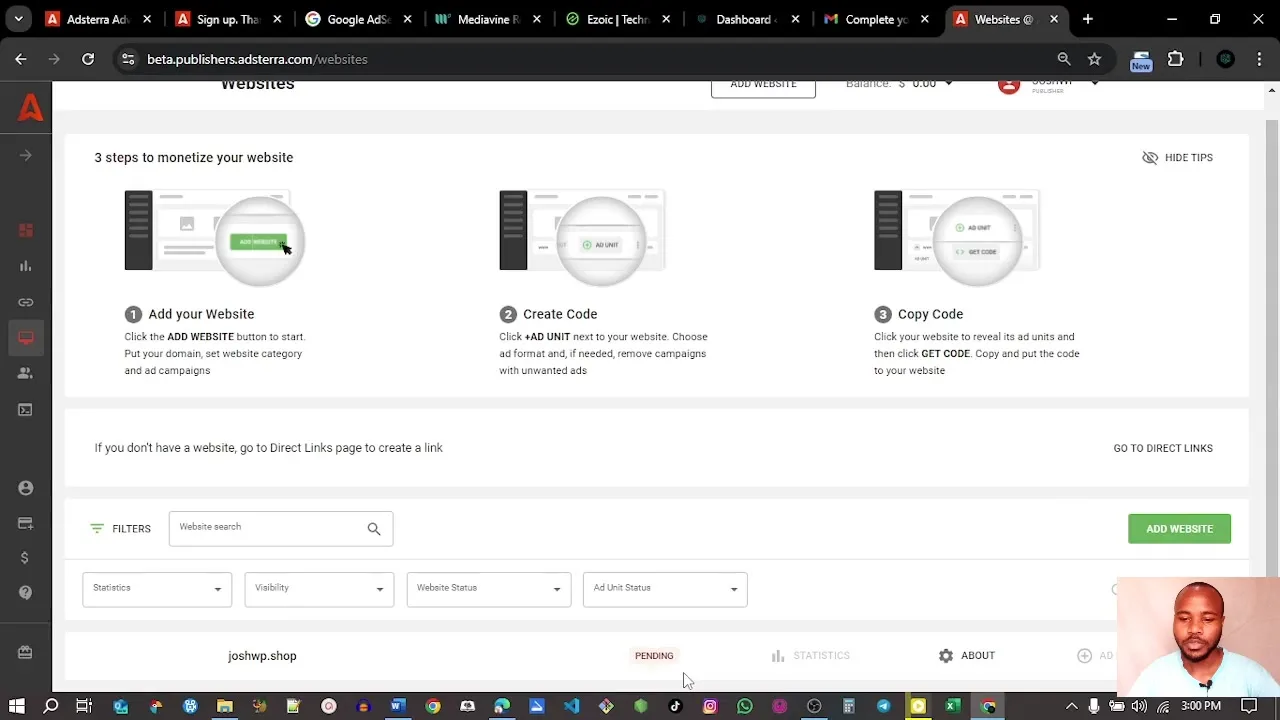Expand sidebar with arrow icon

click(x=26, y=155)
